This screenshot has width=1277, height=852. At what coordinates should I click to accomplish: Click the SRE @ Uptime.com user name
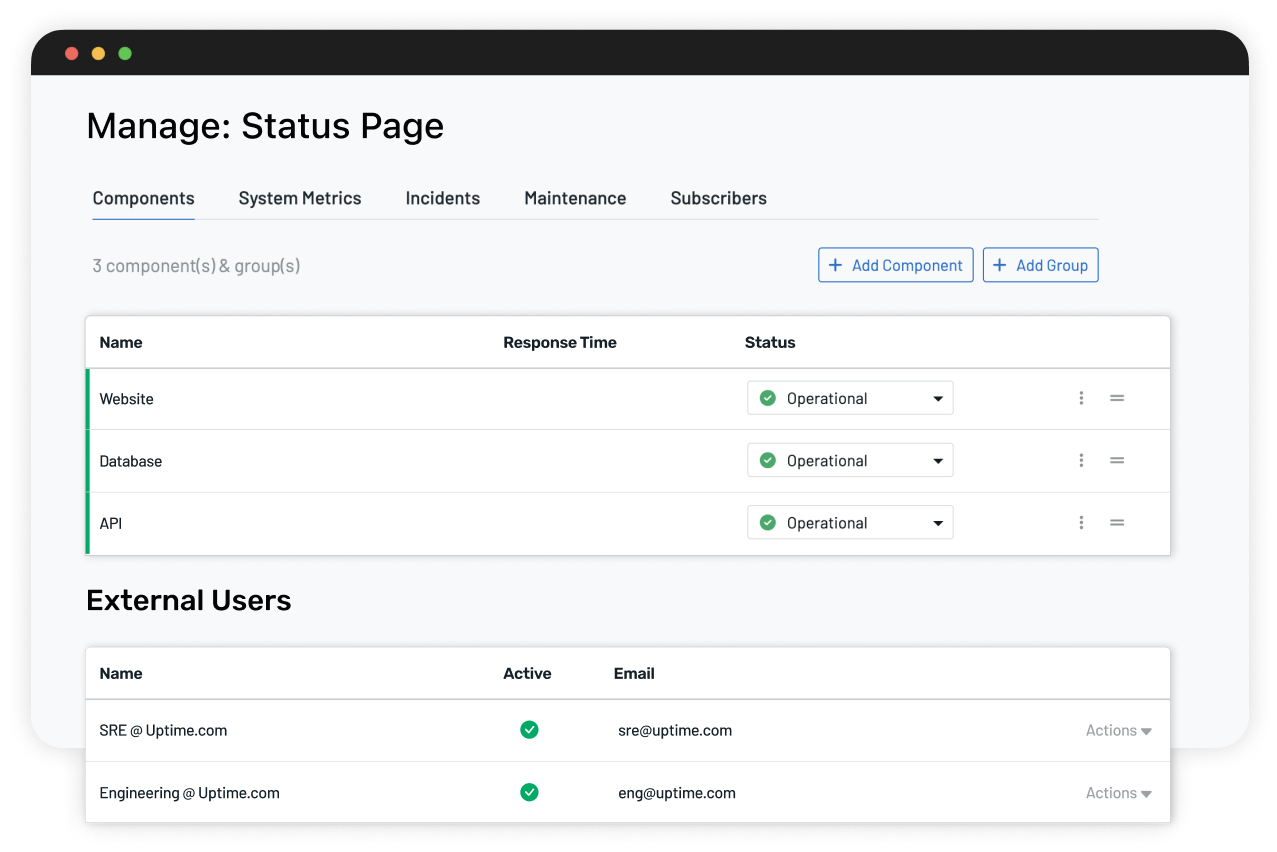coord(163,730)
